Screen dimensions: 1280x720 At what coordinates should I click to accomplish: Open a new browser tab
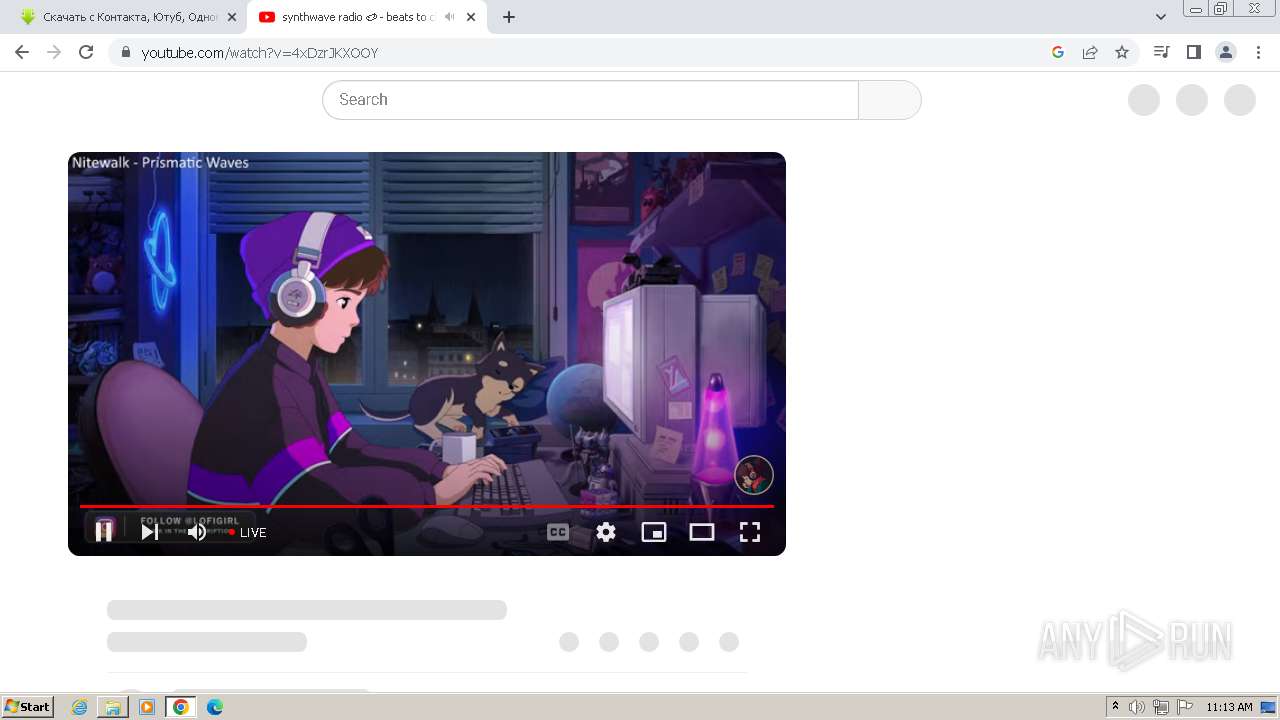(x=509, y=17)
